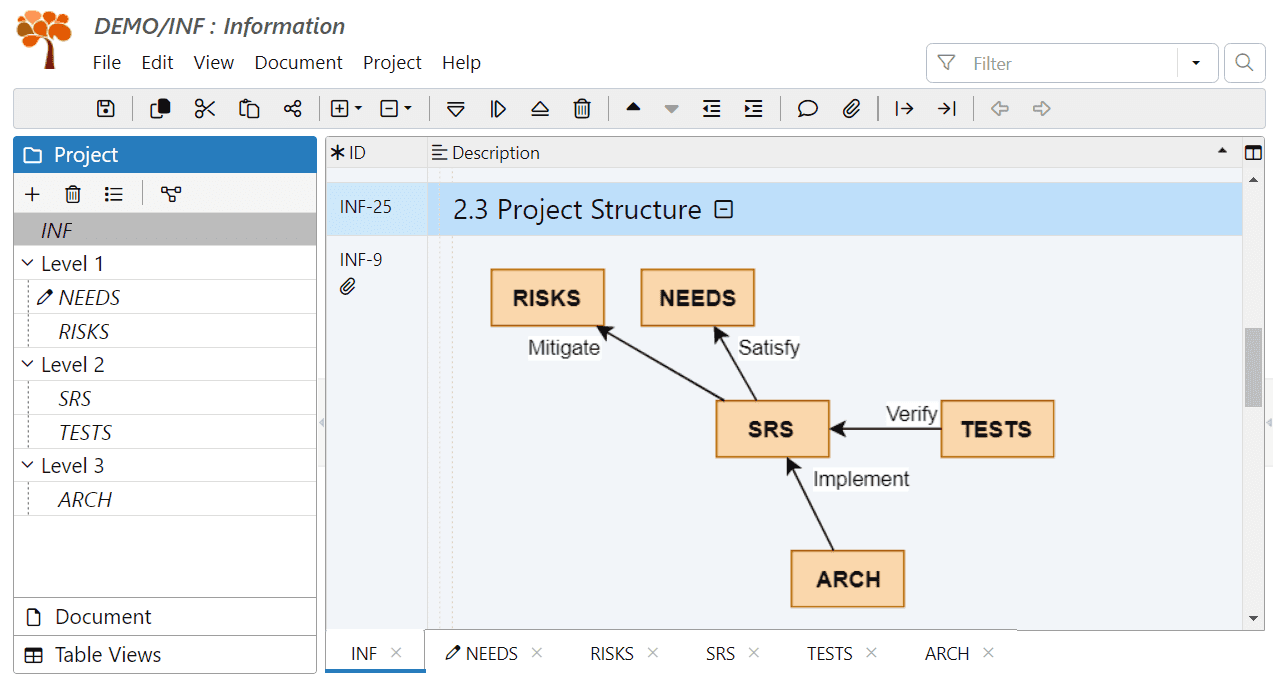Click the share nodes icon in toolbar

(x=292, y=109)
